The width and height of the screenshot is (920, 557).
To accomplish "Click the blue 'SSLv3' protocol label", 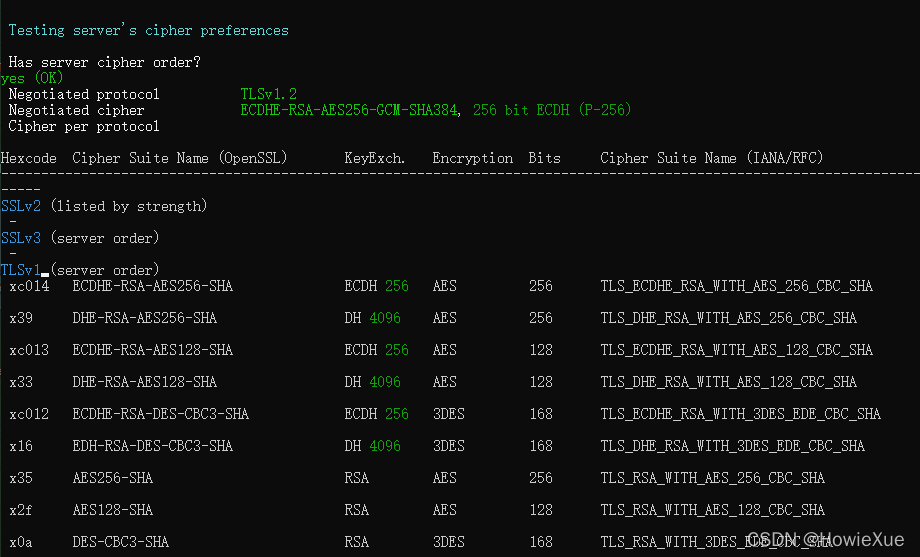I will 21,238.
